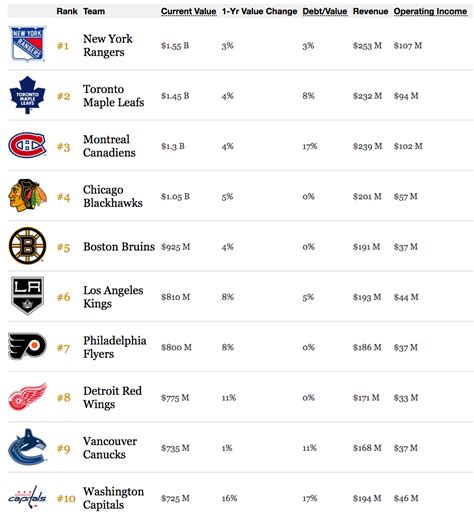Open the Toronto Maple Leafs team name
The width and height of the screenshot is (474, 522).
[114, 96]
